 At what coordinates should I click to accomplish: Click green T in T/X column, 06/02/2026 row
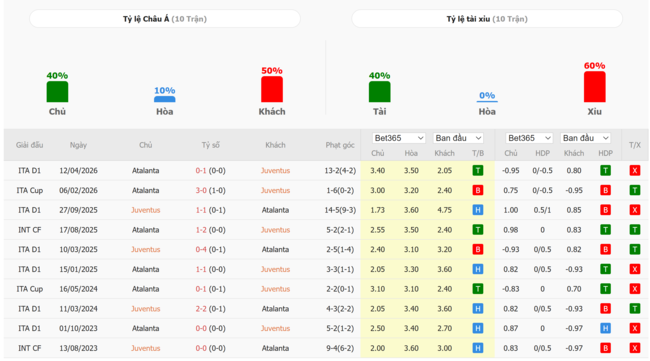click(635, 190)
